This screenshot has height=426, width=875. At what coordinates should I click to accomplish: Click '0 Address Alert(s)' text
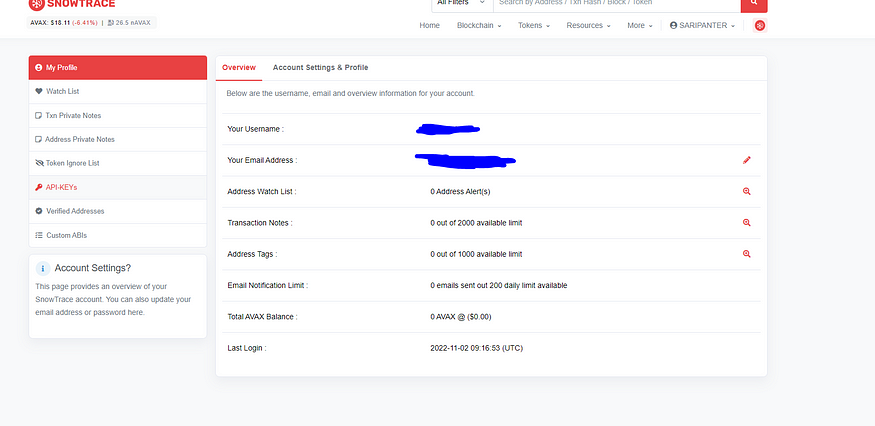point(460,192)
